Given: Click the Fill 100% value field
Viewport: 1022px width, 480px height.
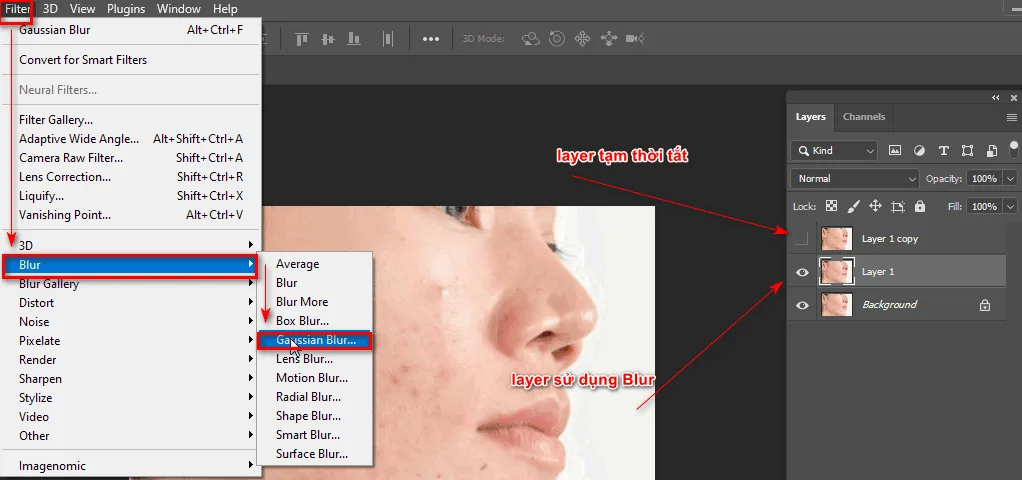Looking at the screenshot, I should (984, 206).
